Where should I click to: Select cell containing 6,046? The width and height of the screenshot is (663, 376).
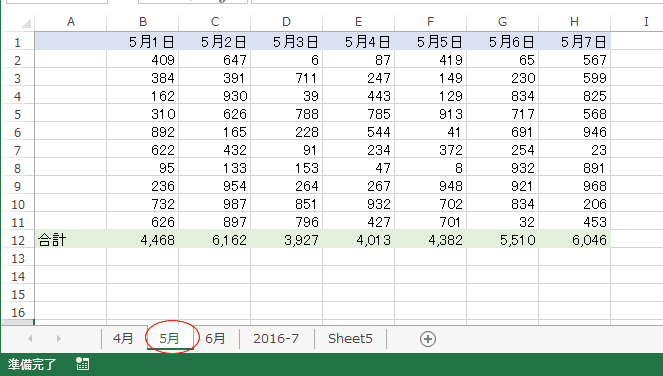pyautogui.click(x=574, y=240)
